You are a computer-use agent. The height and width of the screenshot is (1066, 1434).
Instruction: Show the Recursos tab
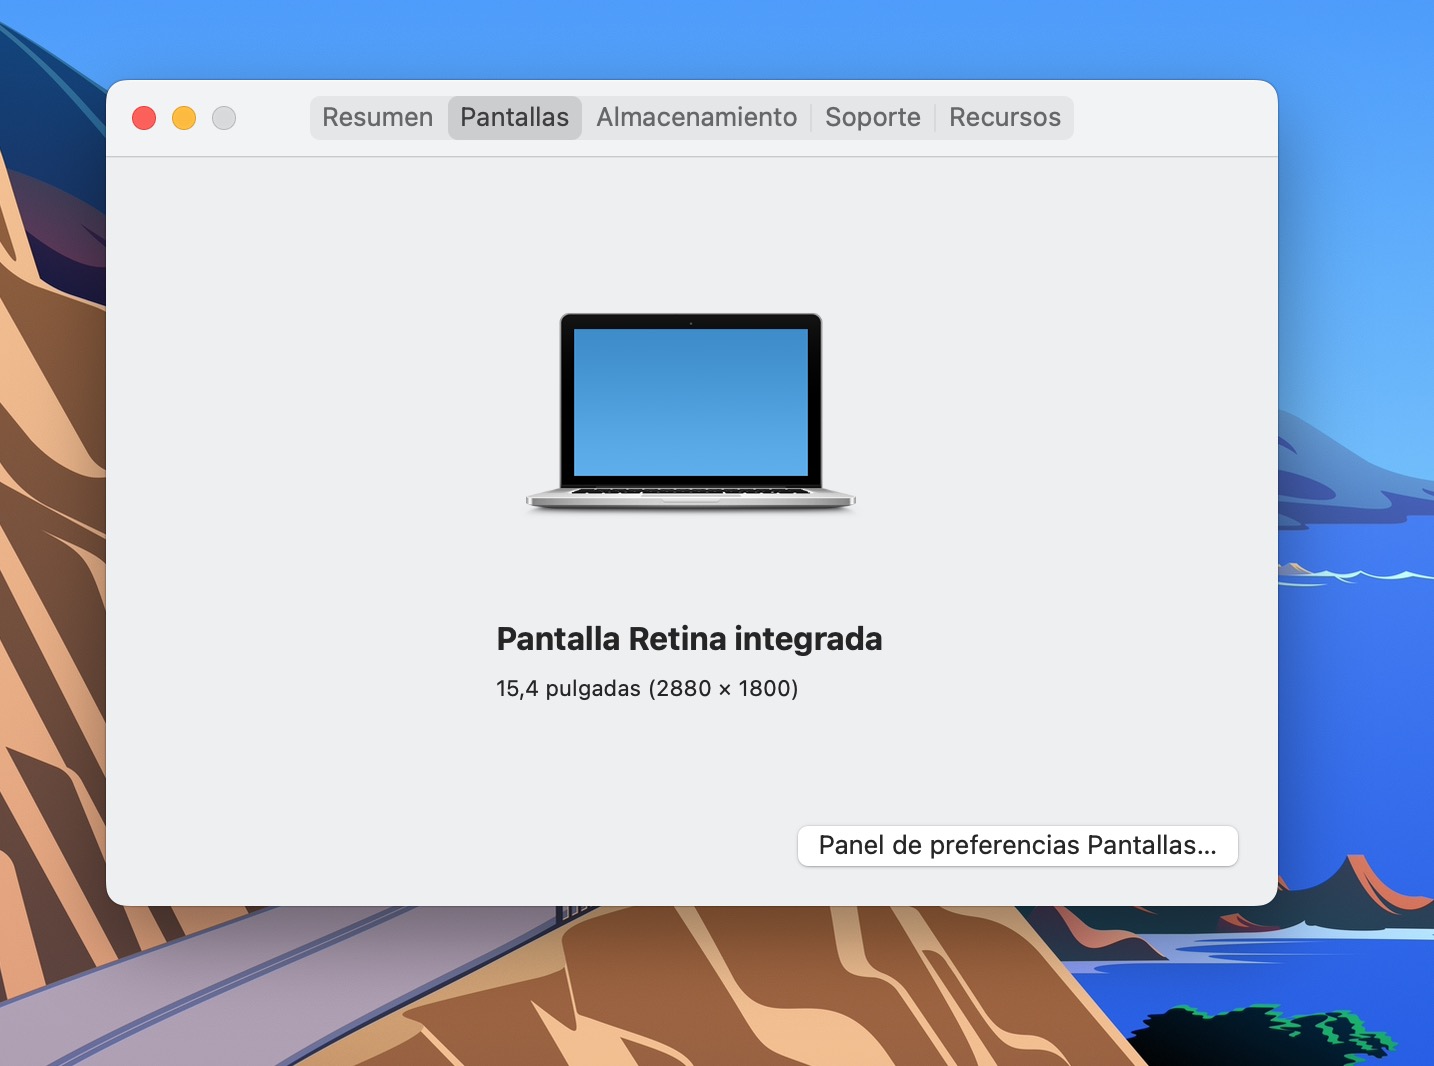(x=1004, y=118)
